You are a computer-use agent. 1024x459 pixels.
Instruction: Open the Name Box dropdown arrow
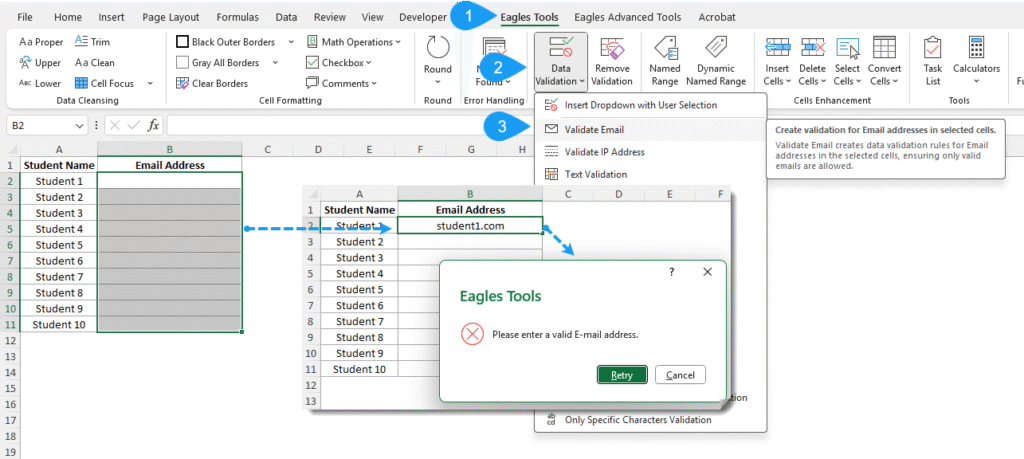click(80, 125)
